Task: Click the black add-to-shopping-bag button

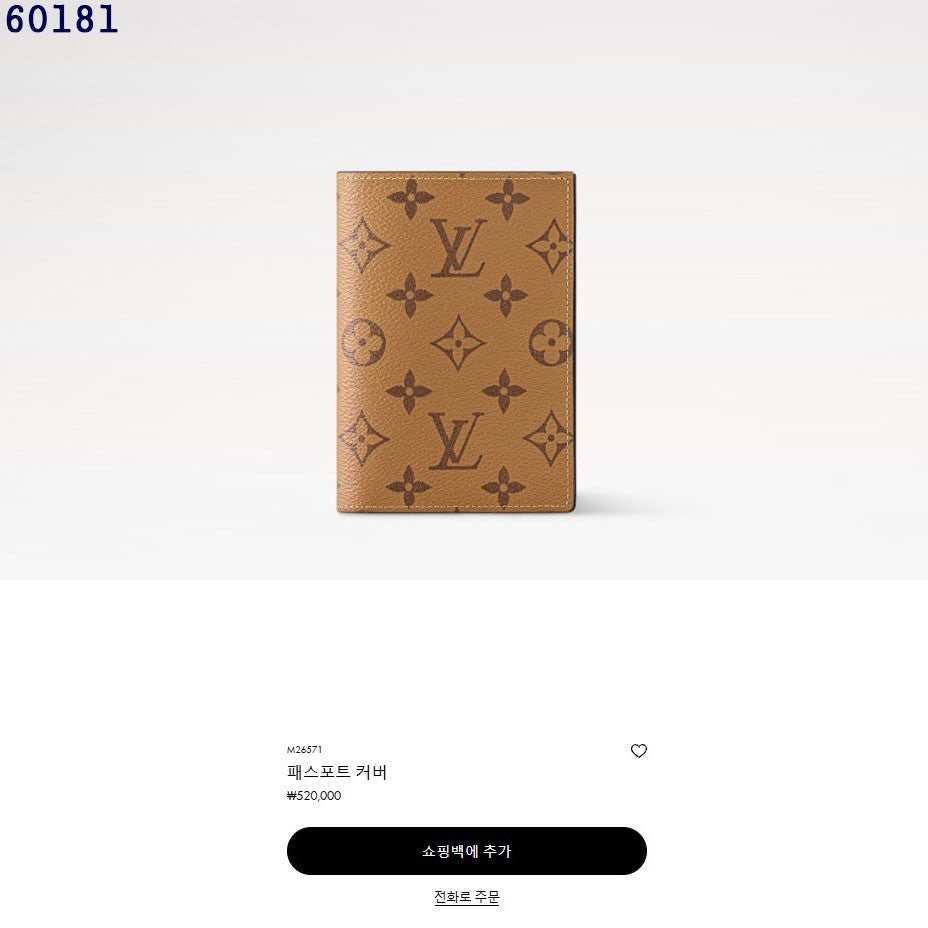Action: [x=466, y=850]
